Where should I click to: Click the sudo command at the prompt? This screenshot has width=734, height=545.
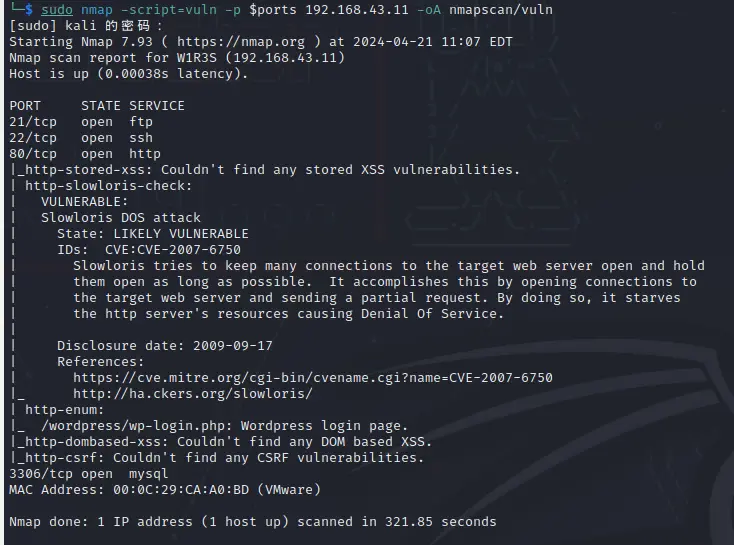pyautogui.click(x=57, y=9)
